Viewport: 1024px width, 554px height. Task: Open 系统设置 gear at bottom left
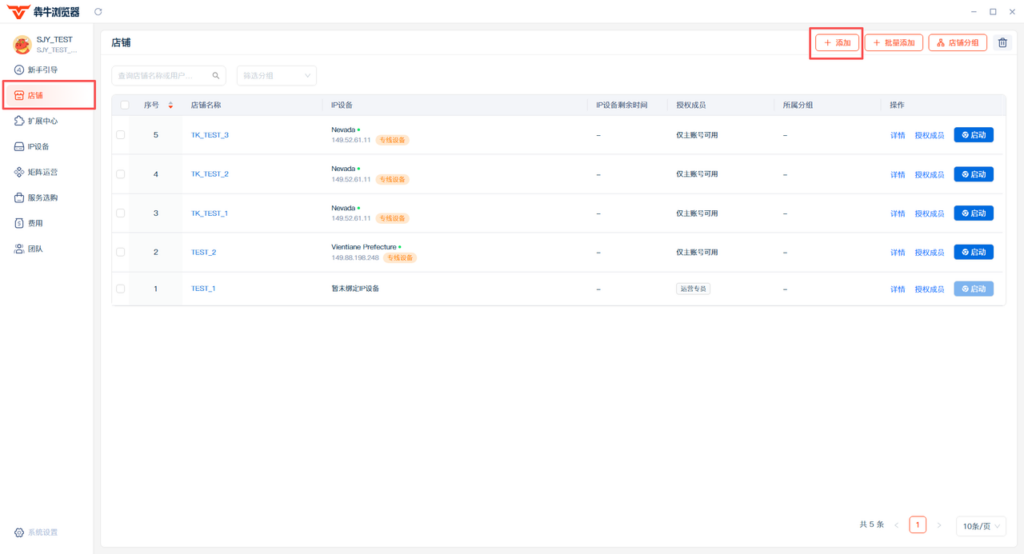tap(37, 532)
